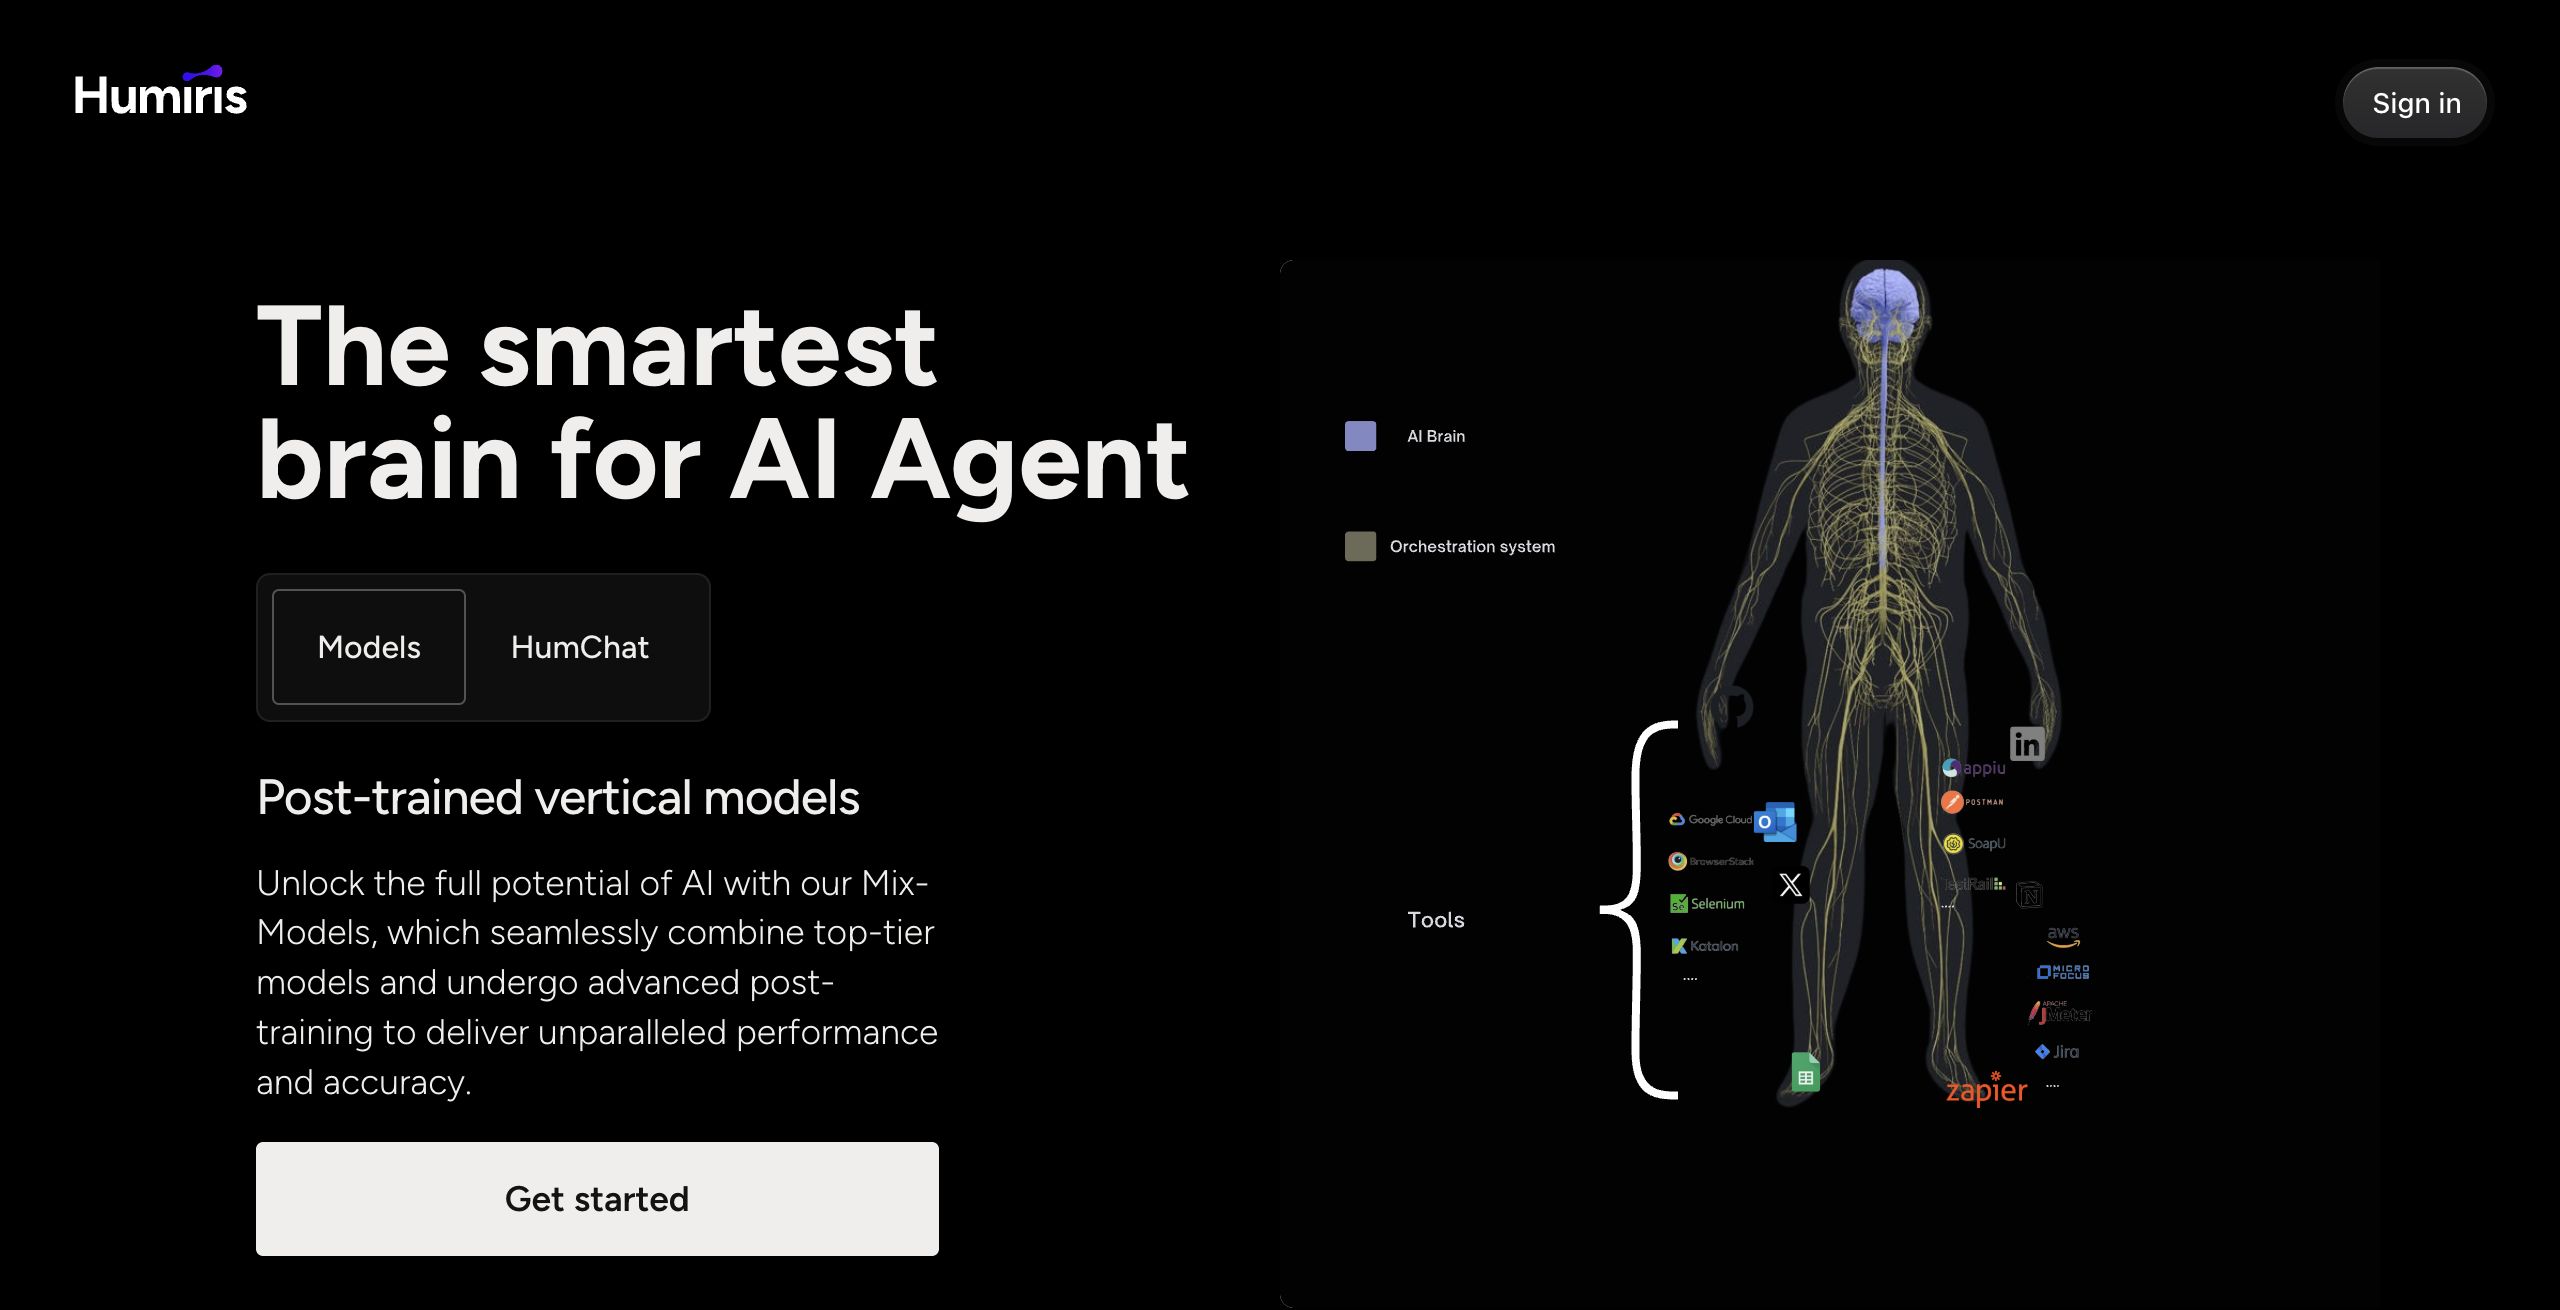Click the Katalon logo
Image resolution: width=2560 pixels, height=1310 pixels.
[1705, 946]
